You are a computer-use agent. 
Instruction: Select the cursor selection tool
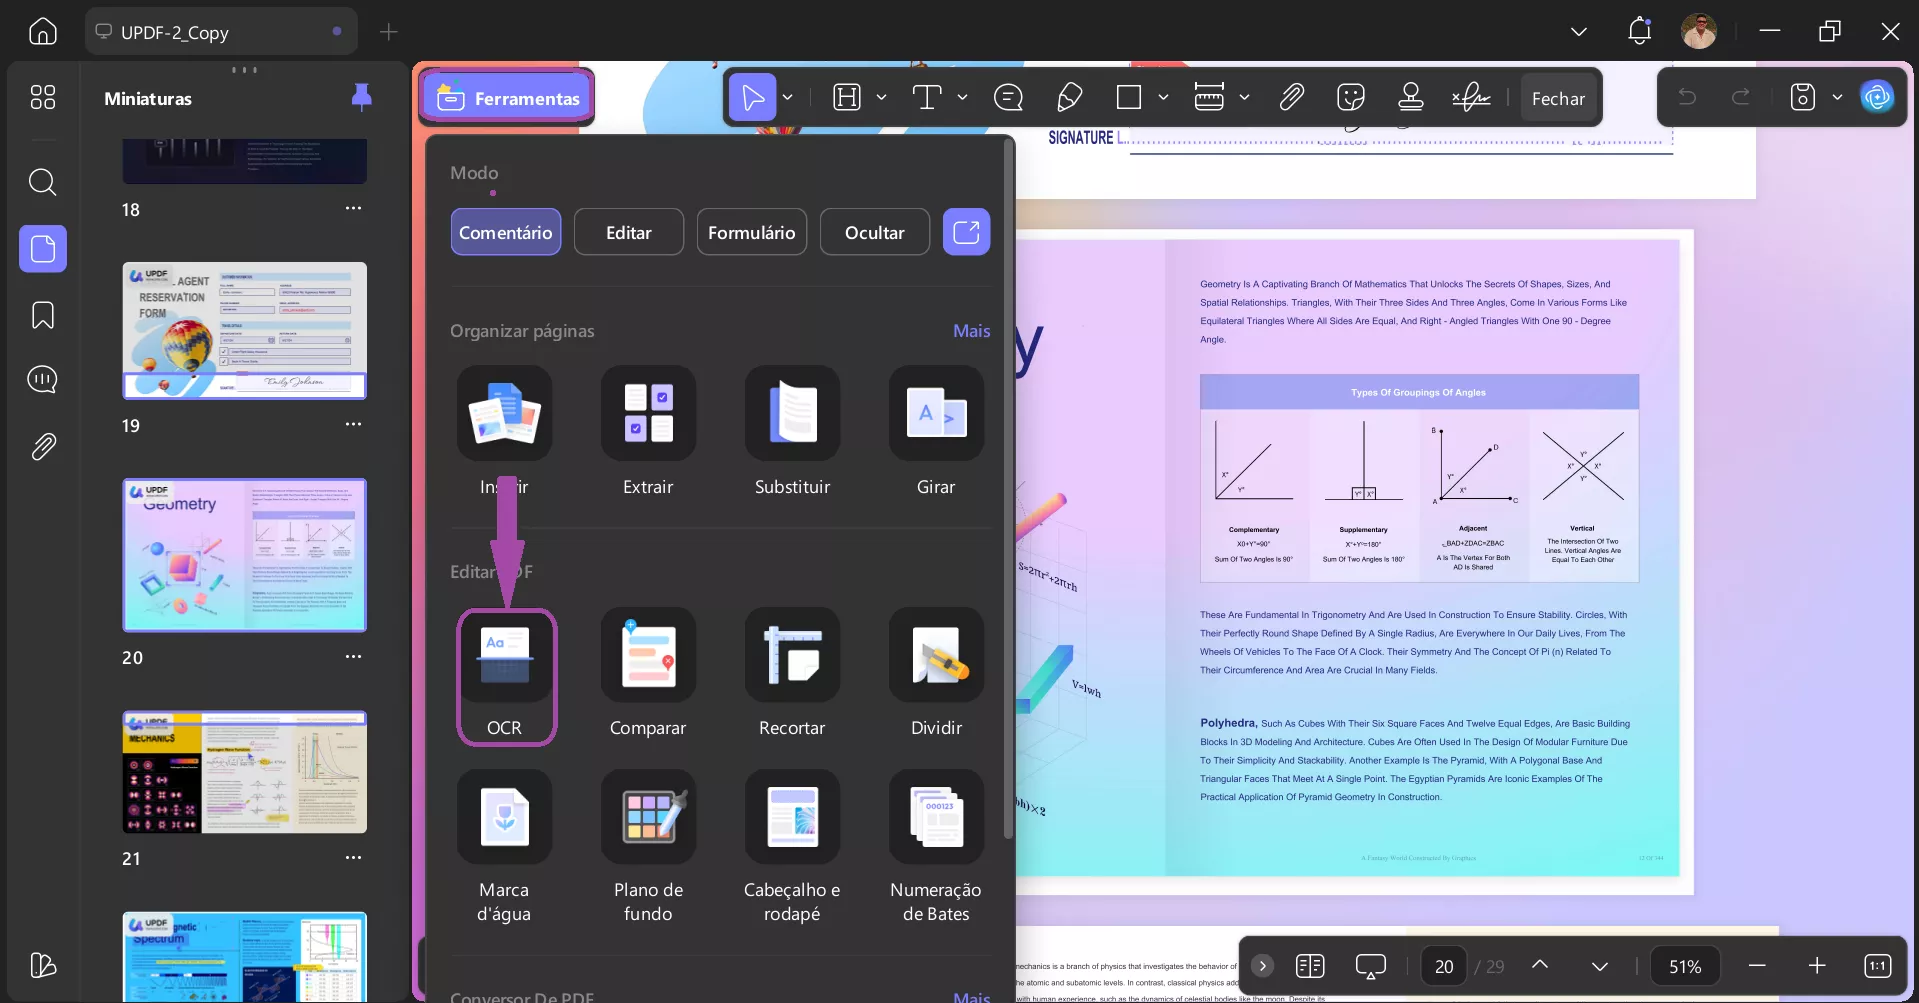coord(753,97)
